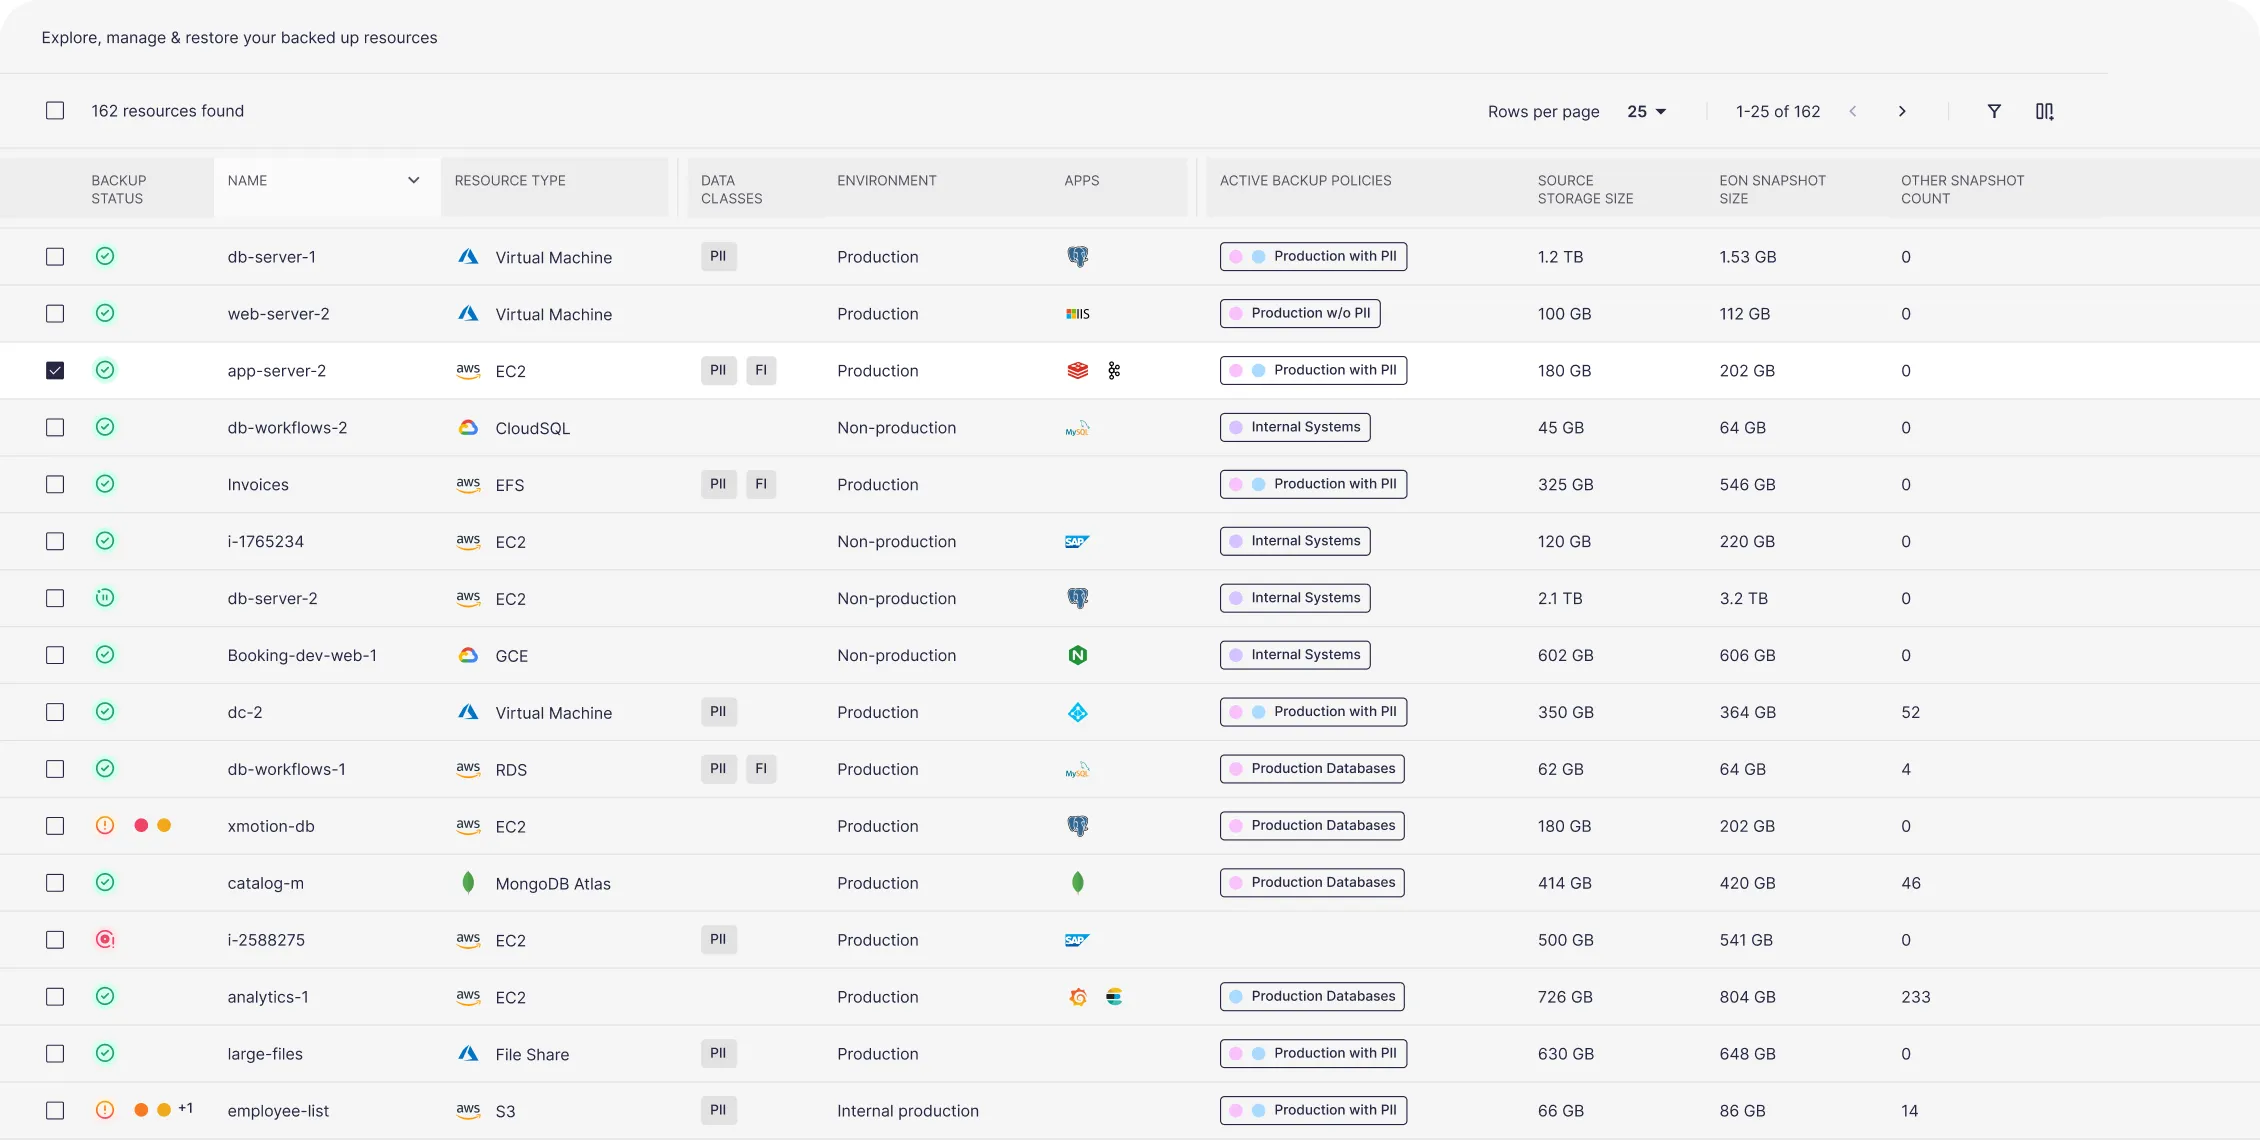
Task: Open the filter icon in toolbar
Action: point(1993,111)
